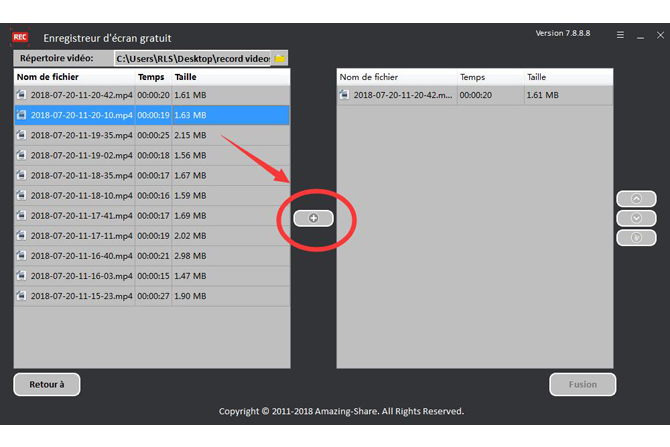Select file 2018-07-20-11-19-35.mp4 in left list
670x447 pixels.
click(x=80, y=135)
